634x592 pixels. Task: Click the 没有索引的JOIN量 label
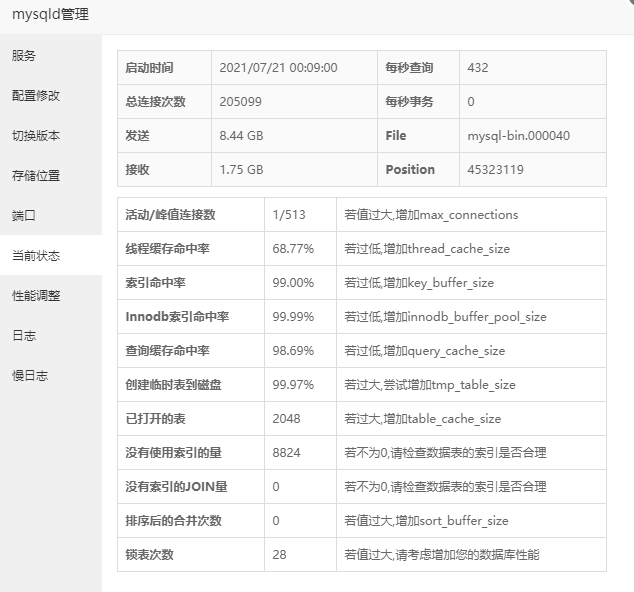pyautogui.click(x=176, y=486)
